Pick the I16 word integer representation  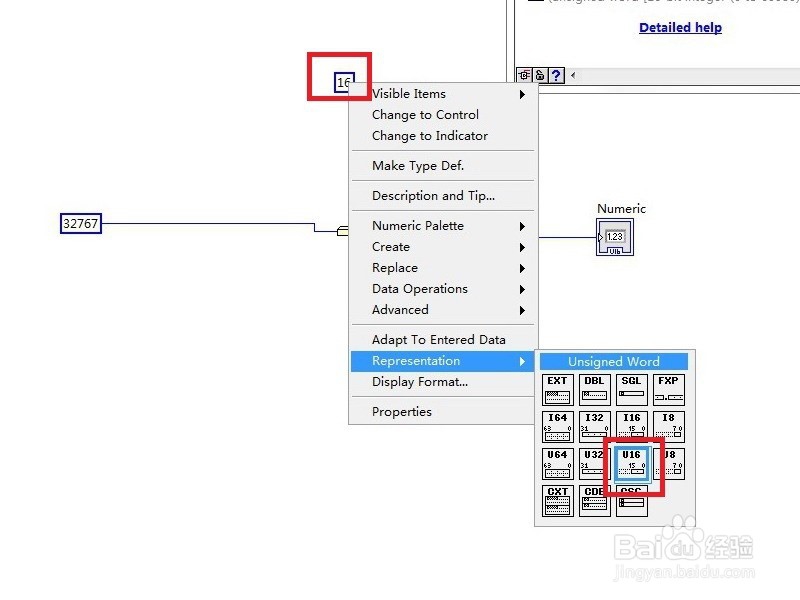[632, 427]
